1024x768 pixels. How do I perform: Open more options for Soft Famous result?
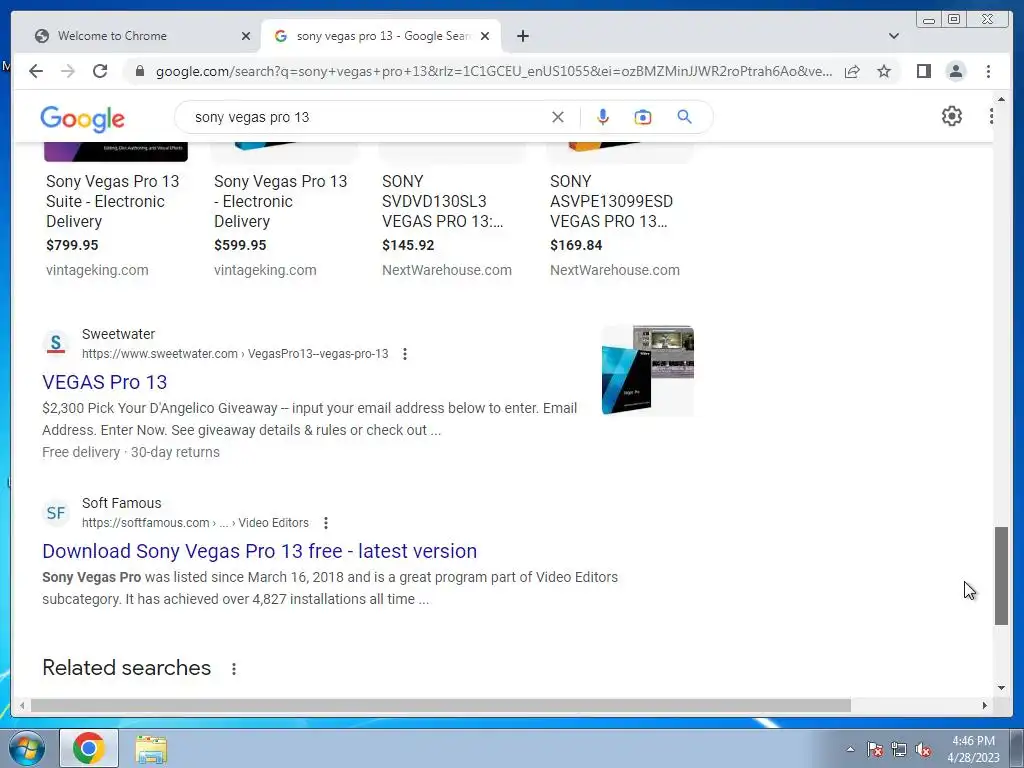(326, 523)
